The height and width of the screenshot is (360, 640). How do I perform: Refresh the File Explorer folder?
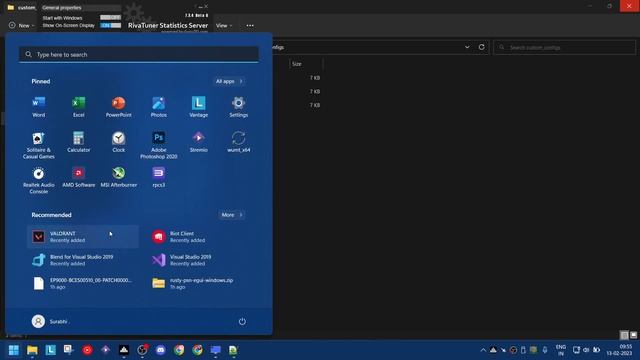coord(482,47)
